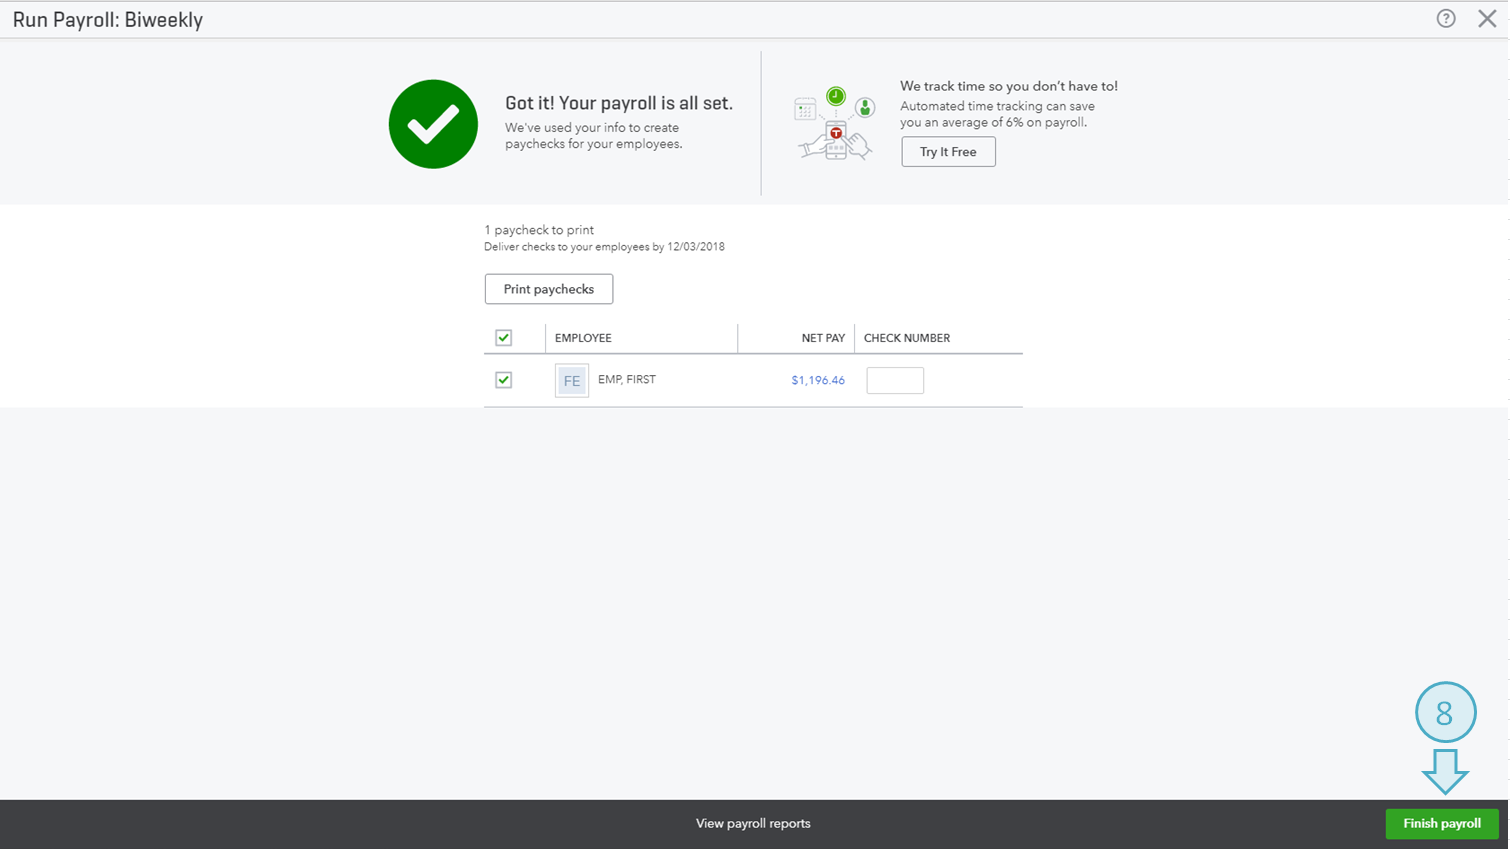
Task: Click the Run Payroll: Biweekly title
Action: [108, 20]
